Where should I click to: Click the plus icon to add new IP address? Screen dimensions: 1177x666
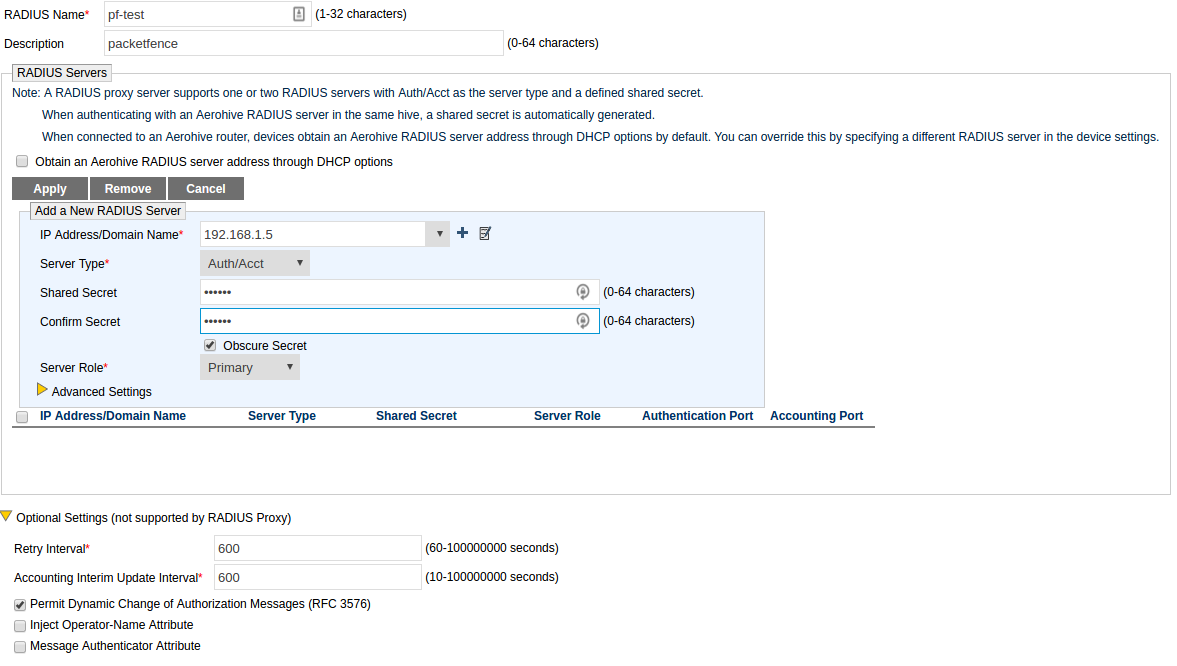tap(462, 233)
